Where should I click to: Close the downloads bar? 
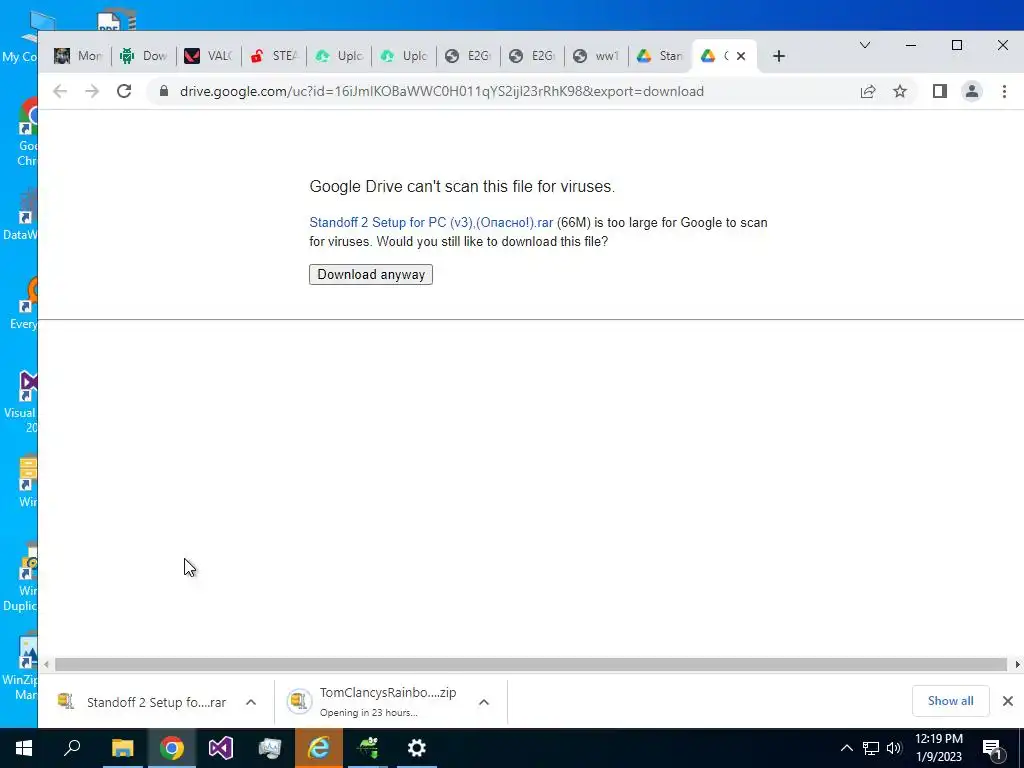(1008, 701)
